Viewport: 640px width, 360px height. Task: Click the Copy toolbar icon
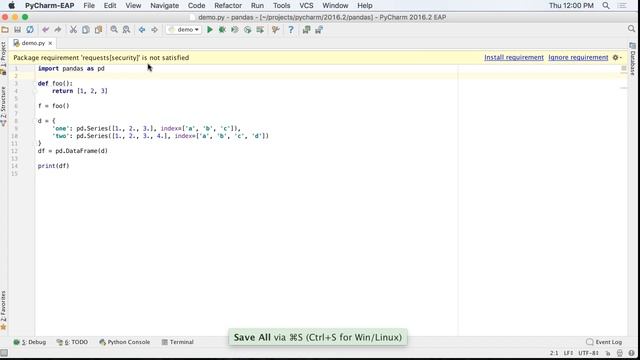(x=86, y=30)
